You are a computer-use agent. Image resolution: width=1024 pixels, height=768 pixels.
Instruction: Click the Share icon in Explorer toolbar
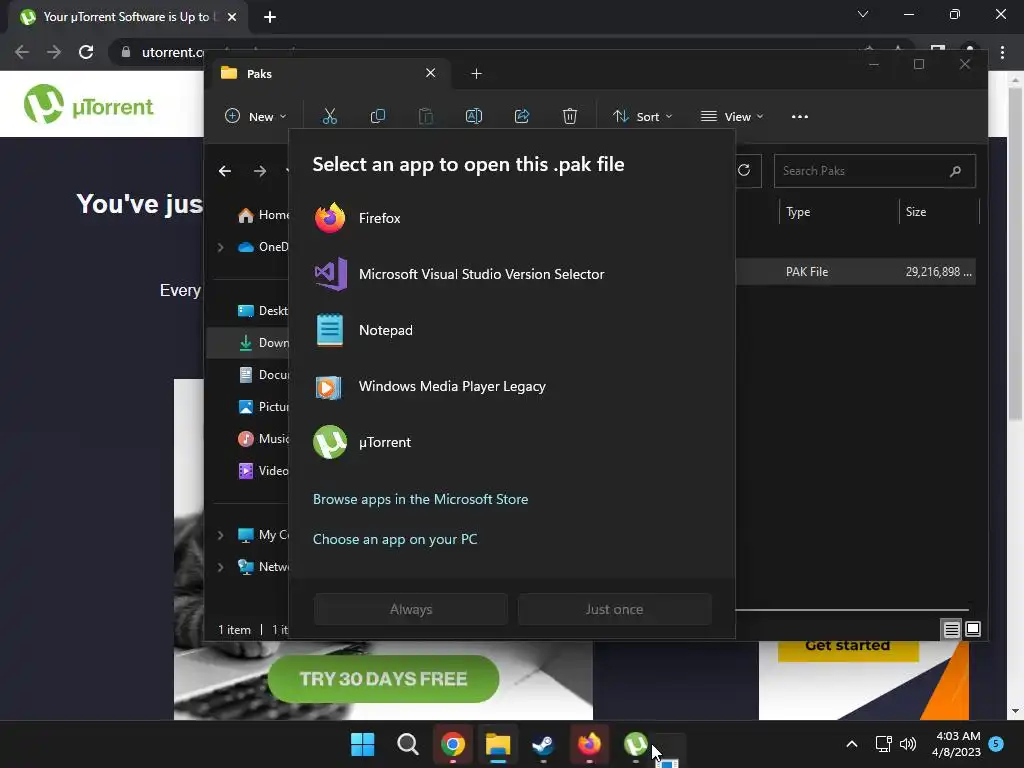(522, 116)
